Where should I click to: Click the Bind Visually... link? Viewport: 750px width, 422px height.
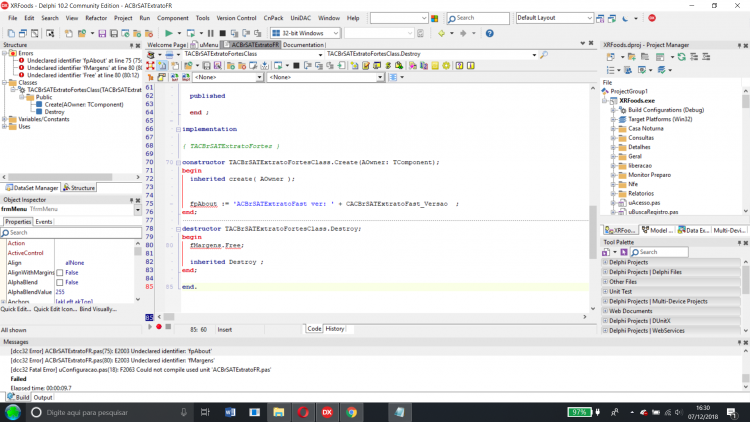(x=98, y=310)
